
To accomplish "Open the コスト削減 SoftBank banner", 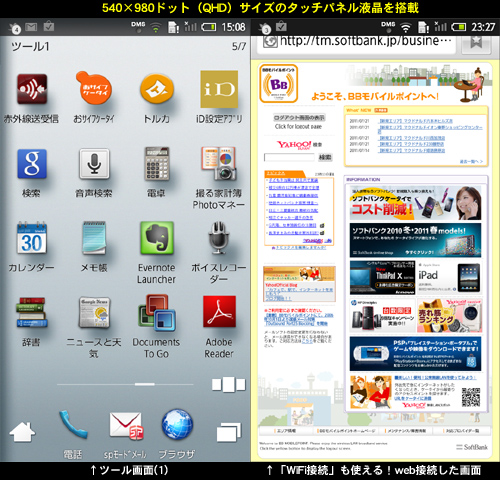I will [415, 203].
